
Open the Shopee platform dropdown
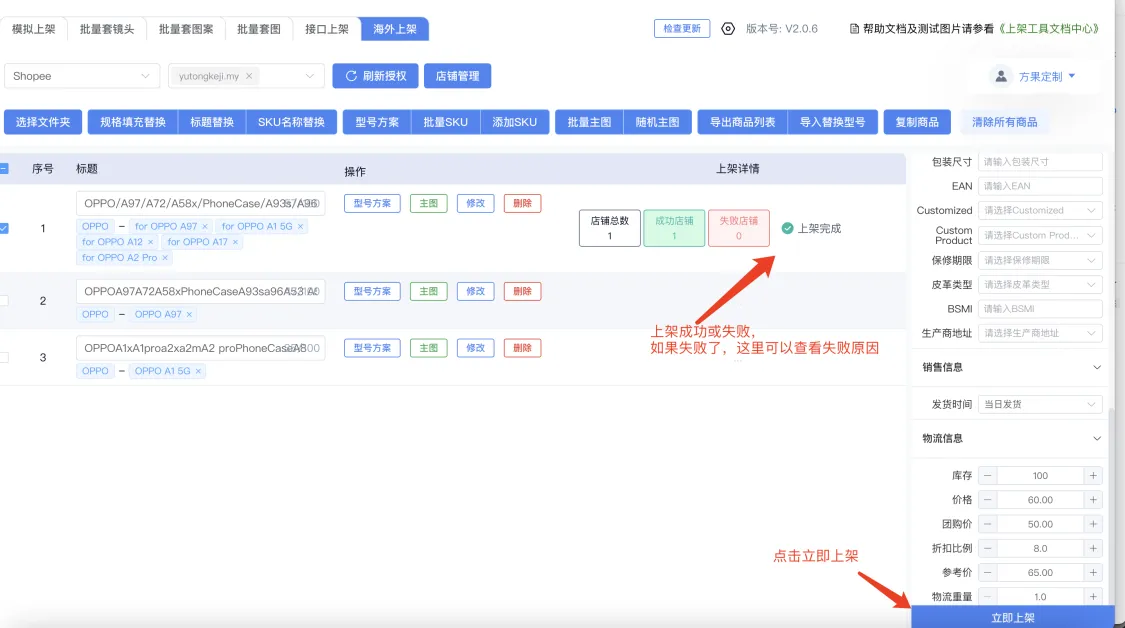pyautogui.click(x=81, y=76)
